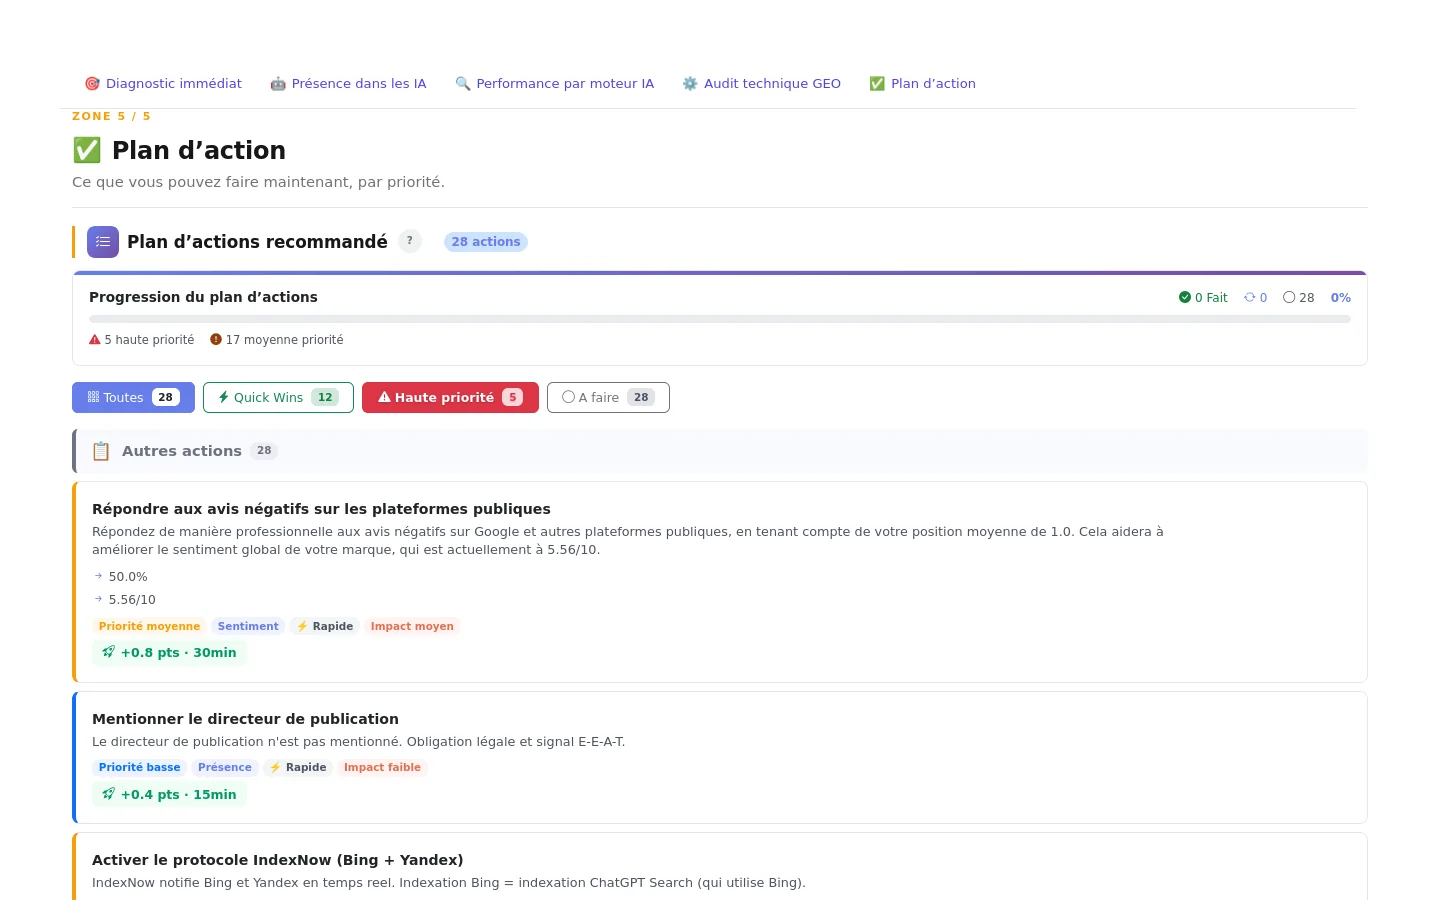This screenshot has height=900, width=1440.
Task: Click the Présence category tag
Action: coord(225,767)
